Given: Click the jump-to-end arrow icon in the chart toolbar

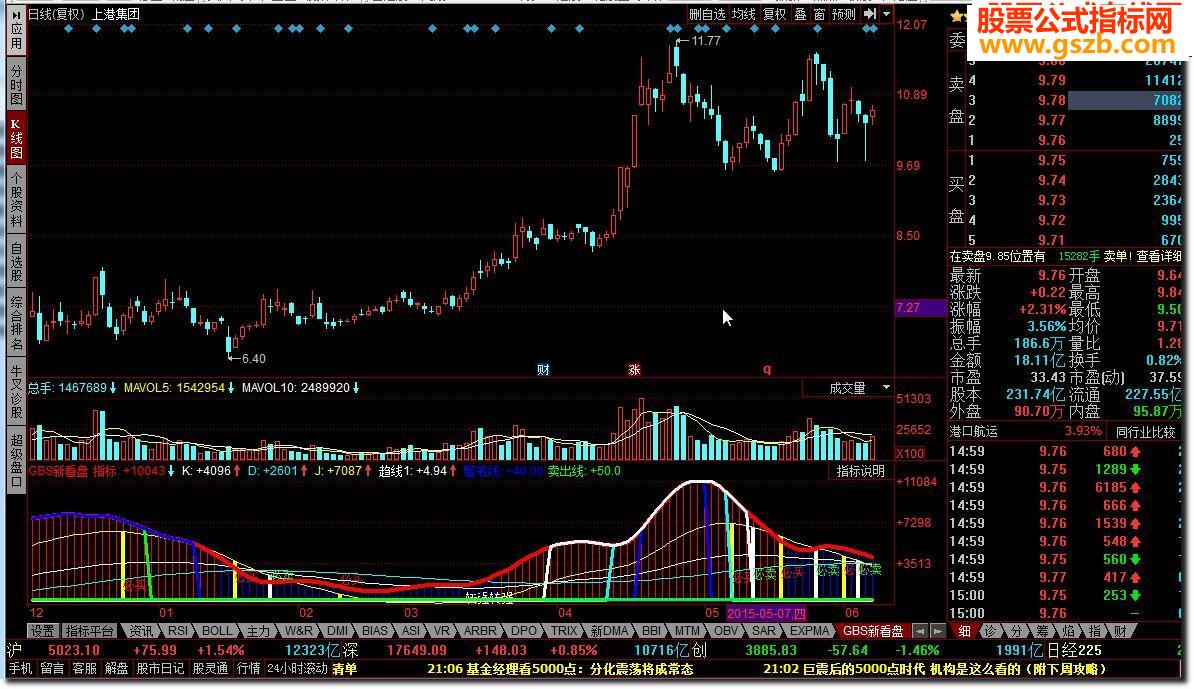Looking at the screenshot, I should point(869,14).
